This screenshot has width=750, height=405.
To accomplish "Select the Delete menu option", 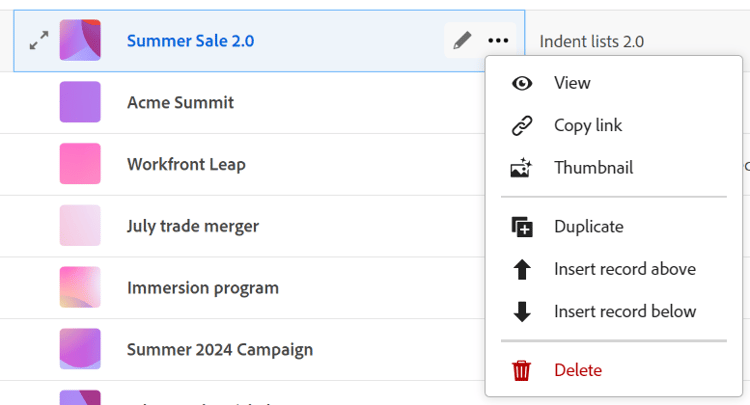I will 578,371.
